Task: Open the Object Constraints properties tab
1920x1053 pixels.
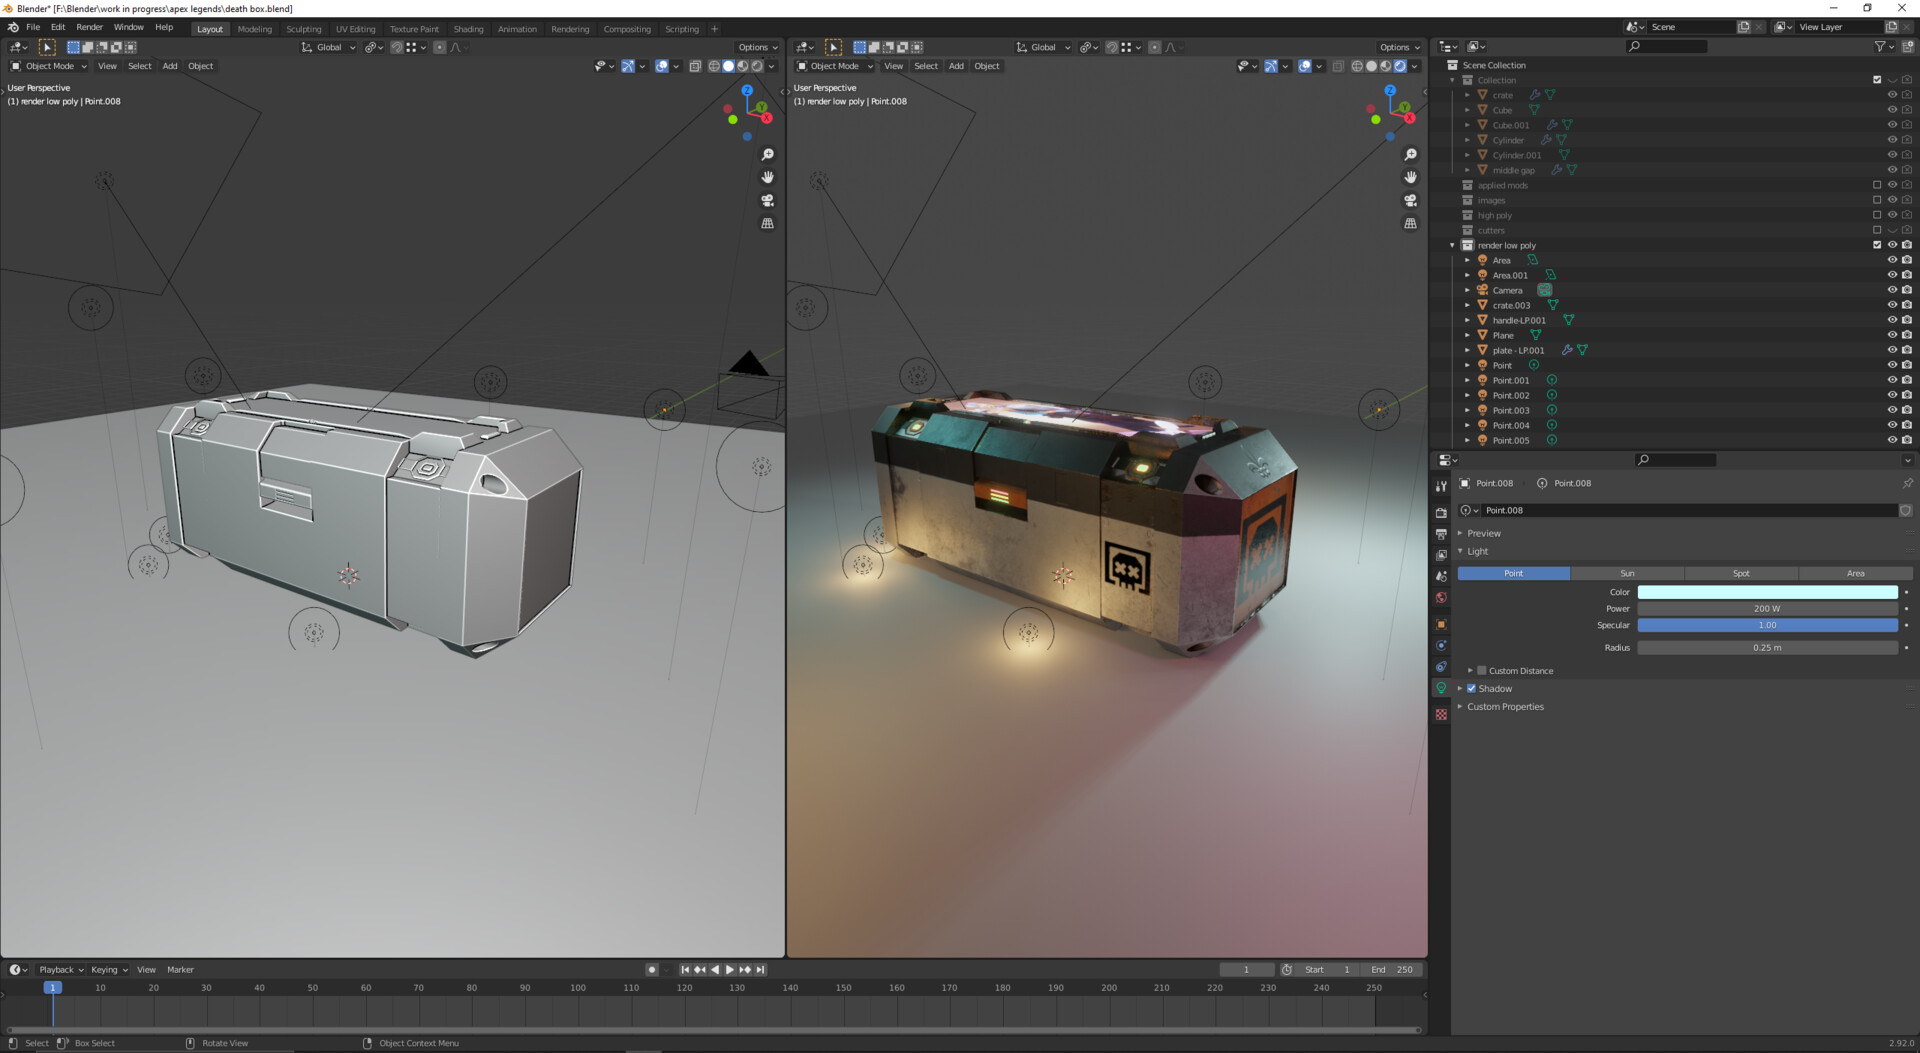Action: coord(1441,667)
